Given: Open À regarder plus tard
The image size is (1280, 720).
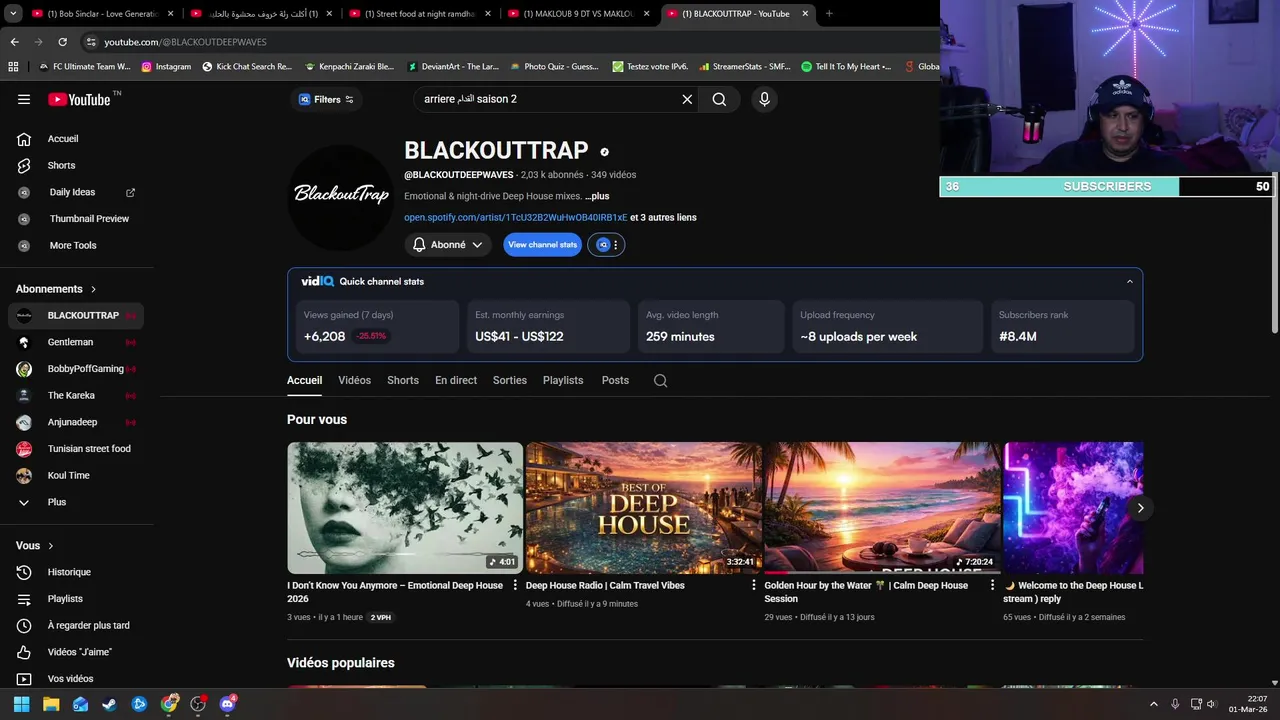Looking at the screenshot, I should [88, 625].
